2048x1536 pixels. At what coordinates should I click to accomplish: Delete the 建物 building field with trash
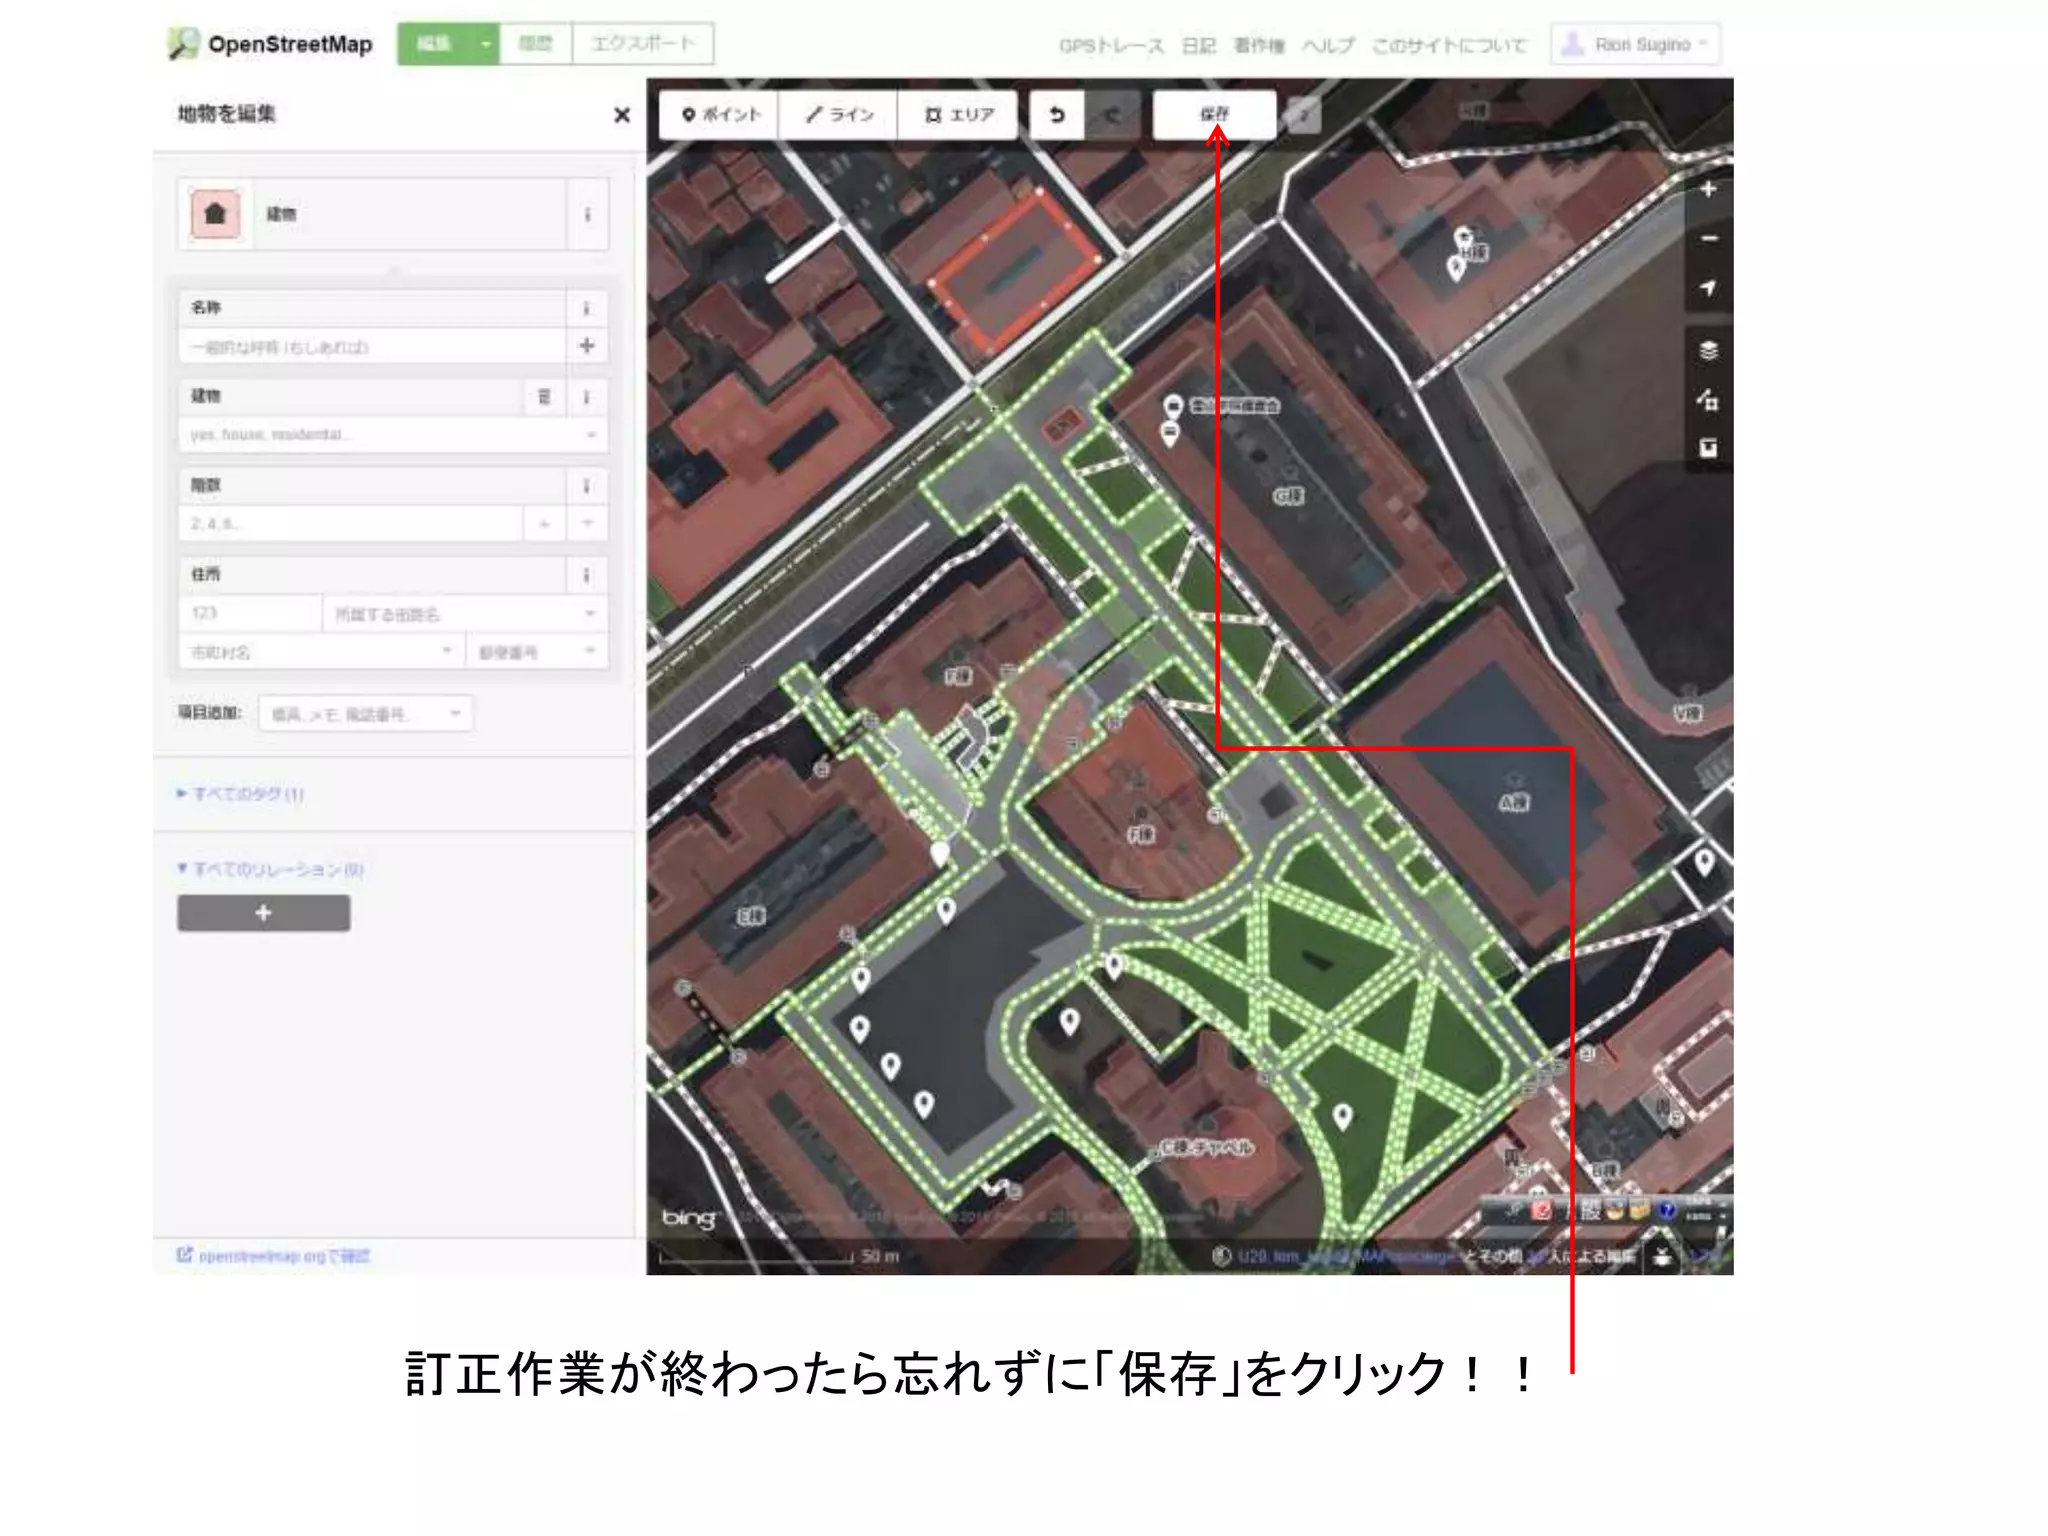(544, 397)
